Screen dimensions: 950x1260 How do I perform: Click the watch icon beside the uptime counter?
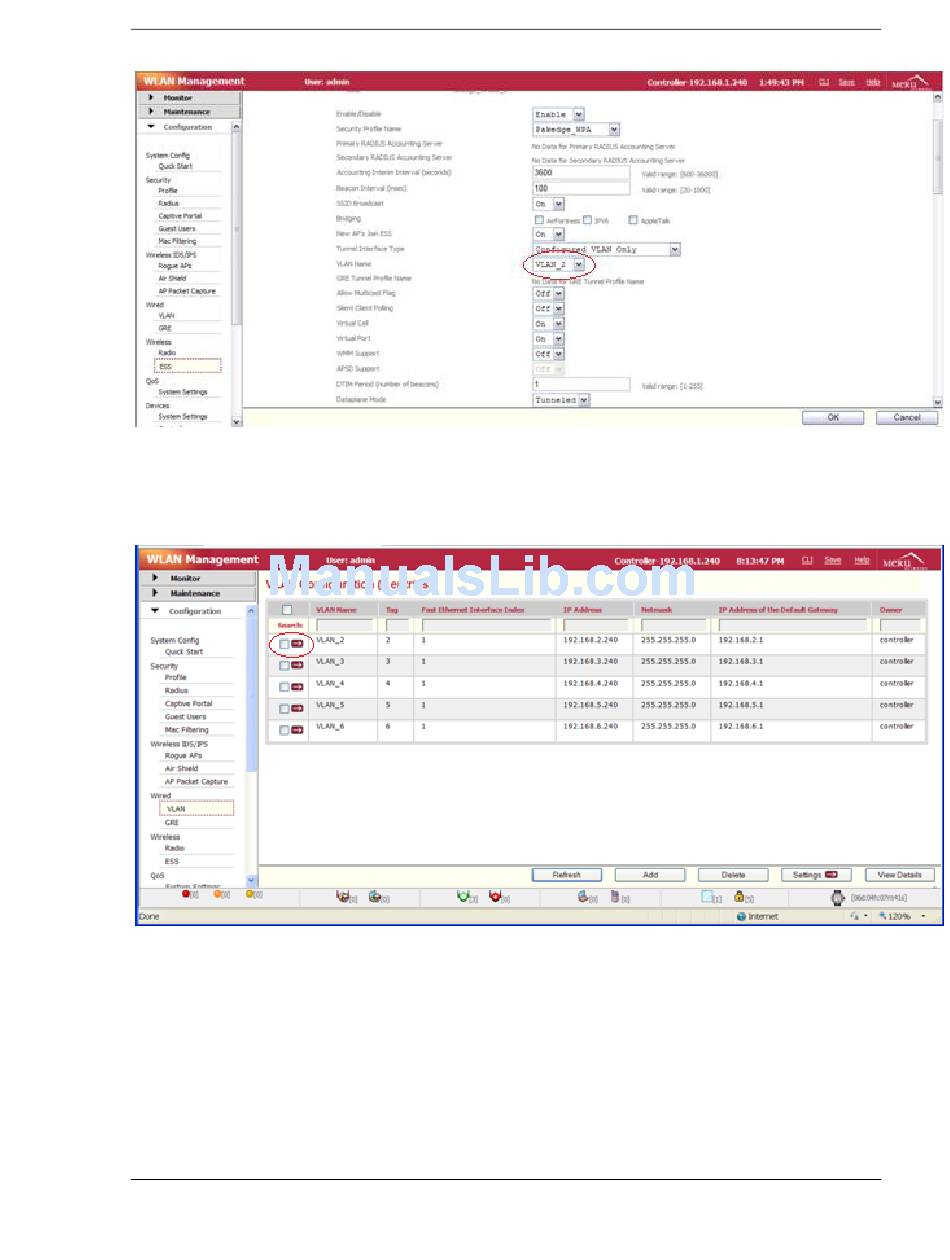point(837,897)
